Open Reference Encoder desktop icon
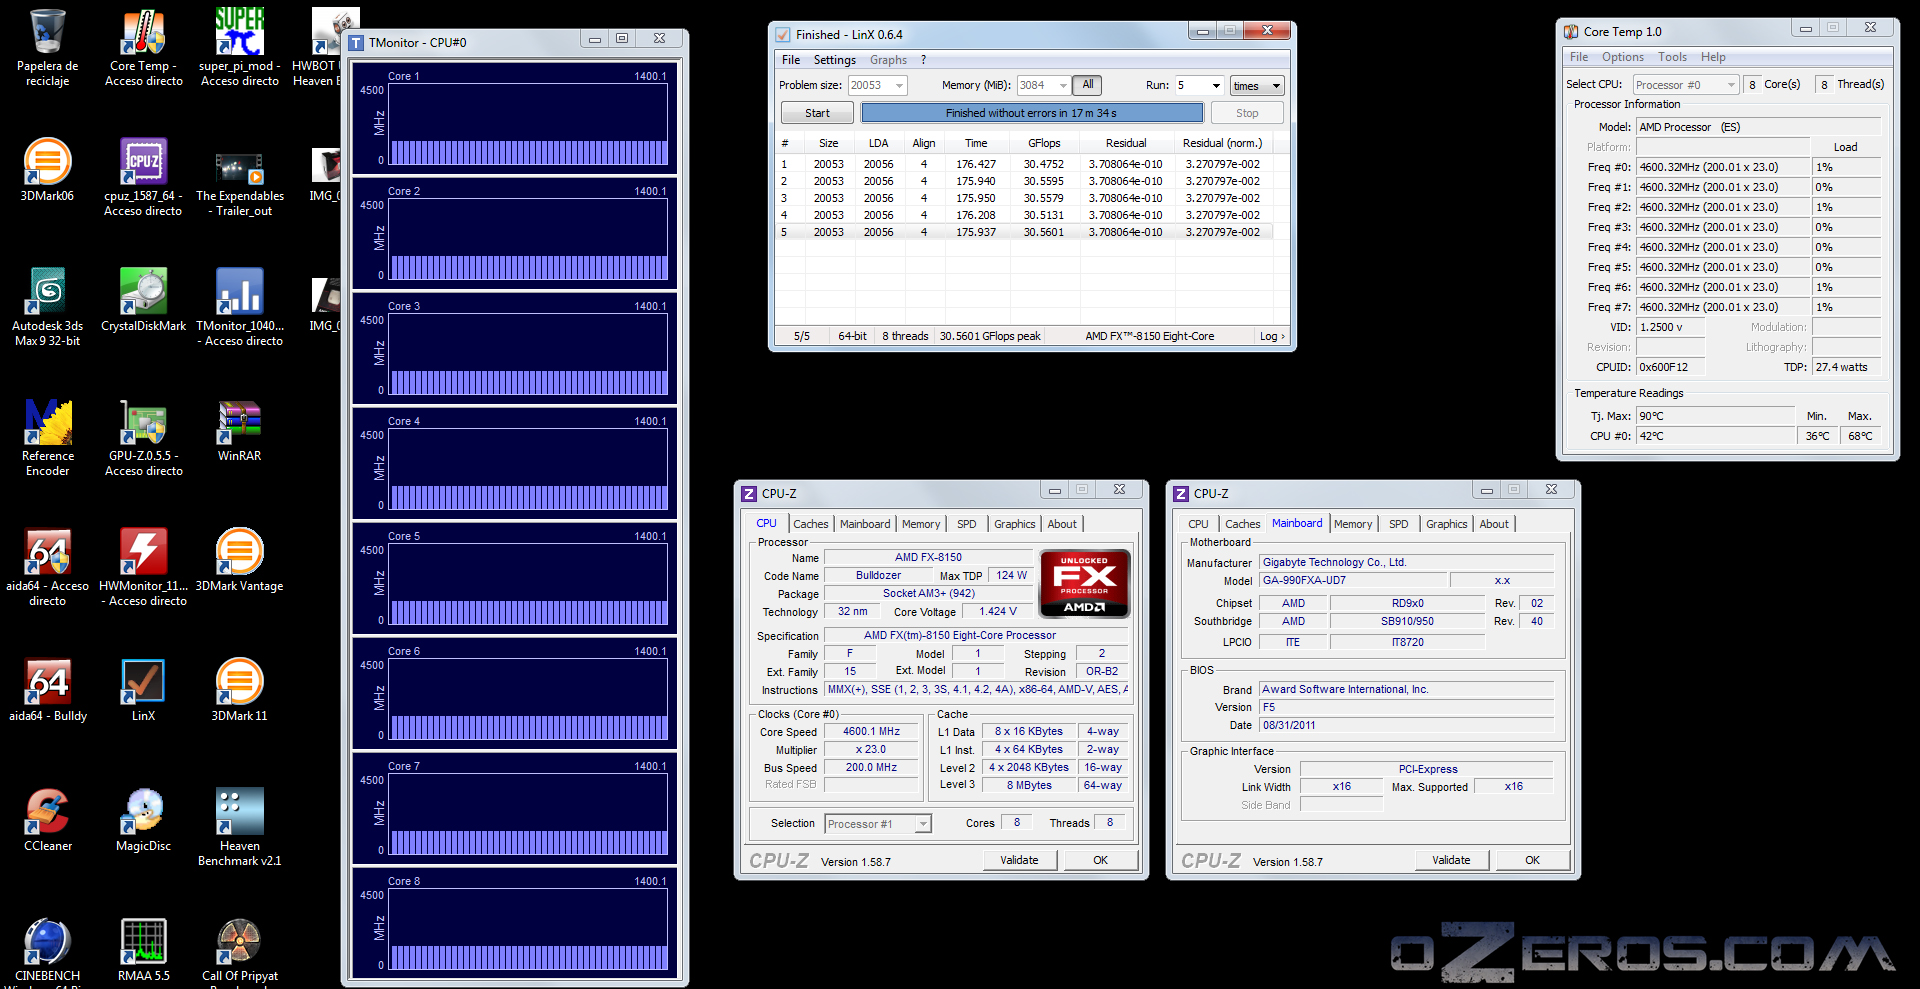This screenshot has width=1920, height=989. [47, 437]
